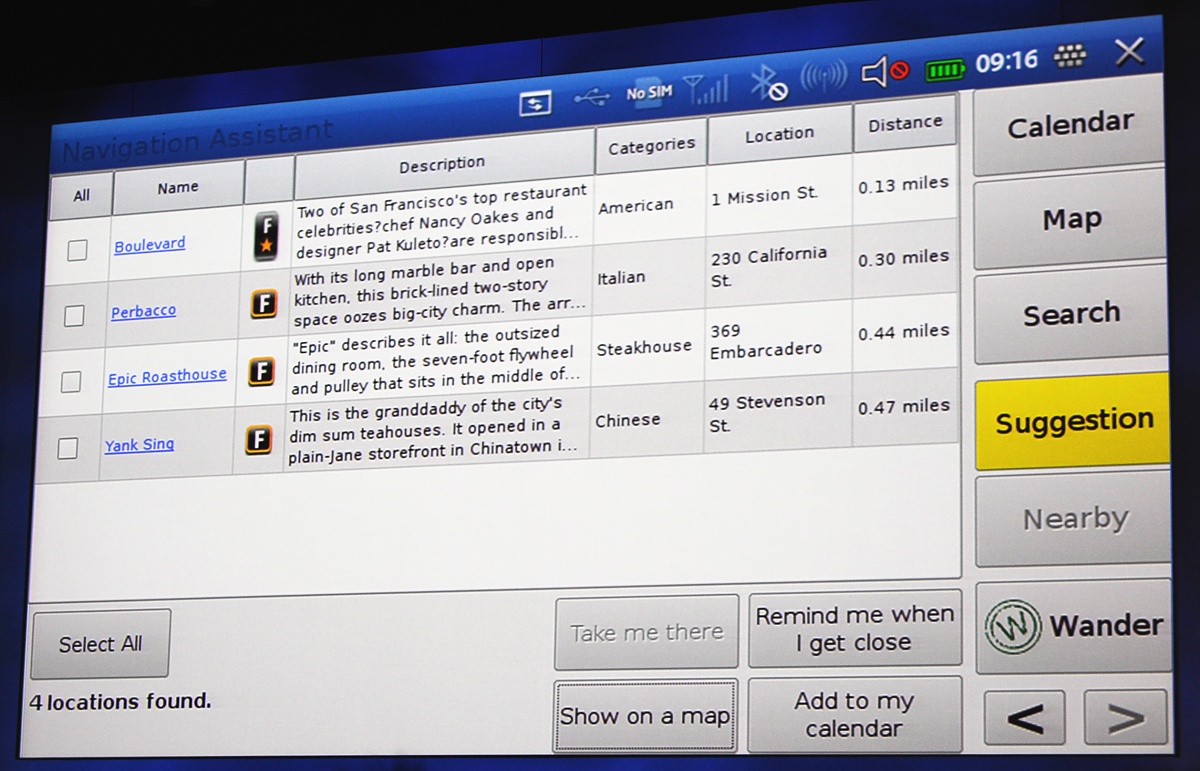Viewport: 1200px width, 771px height.
Task: Click the F icon beside Yank Sing
Action: coord(258,440)
